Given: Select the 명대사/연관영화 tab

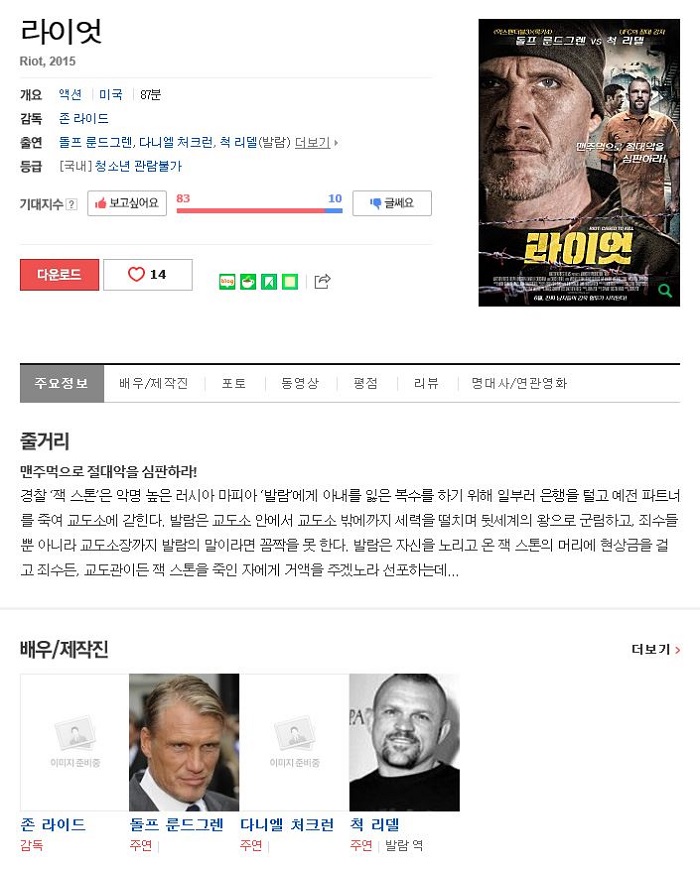Looking at the screenshot, I should (x=519, y=383).
